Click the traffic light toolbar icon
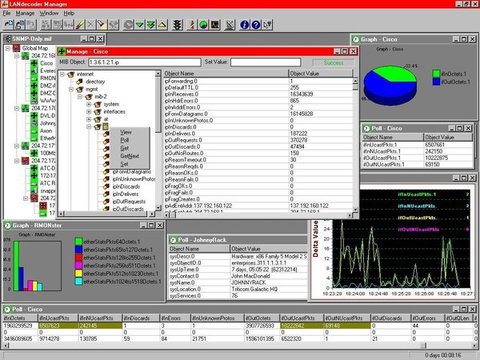The height and width of the screenshot is (360, 480). tap(178, 25)
